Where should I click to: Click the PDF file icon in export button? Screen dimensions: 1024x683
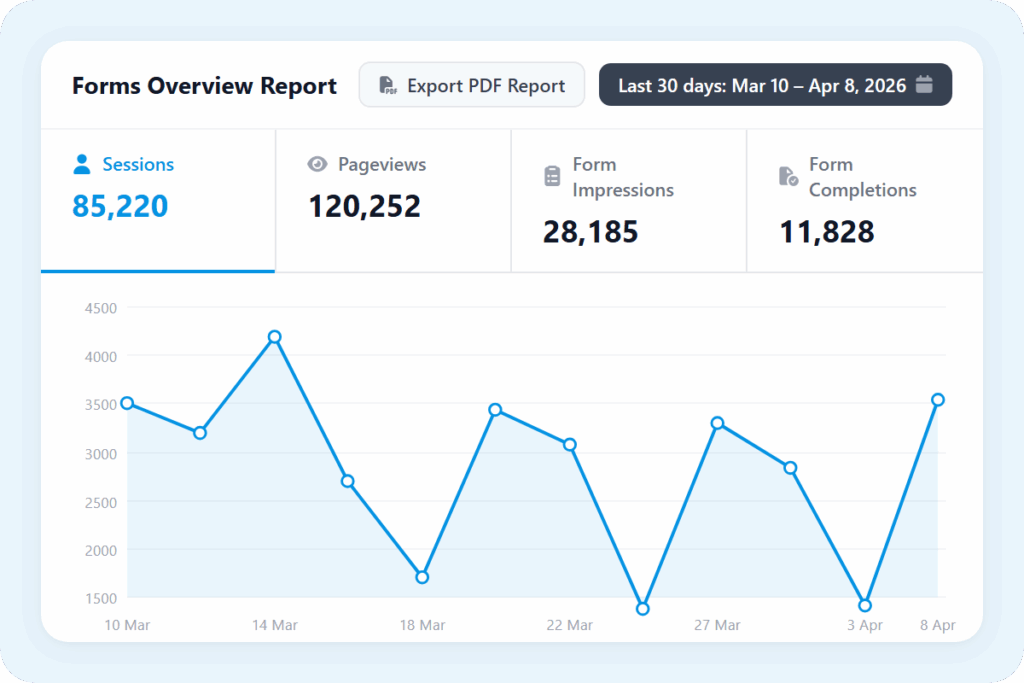pyautogui.click(x=387, y=86)
